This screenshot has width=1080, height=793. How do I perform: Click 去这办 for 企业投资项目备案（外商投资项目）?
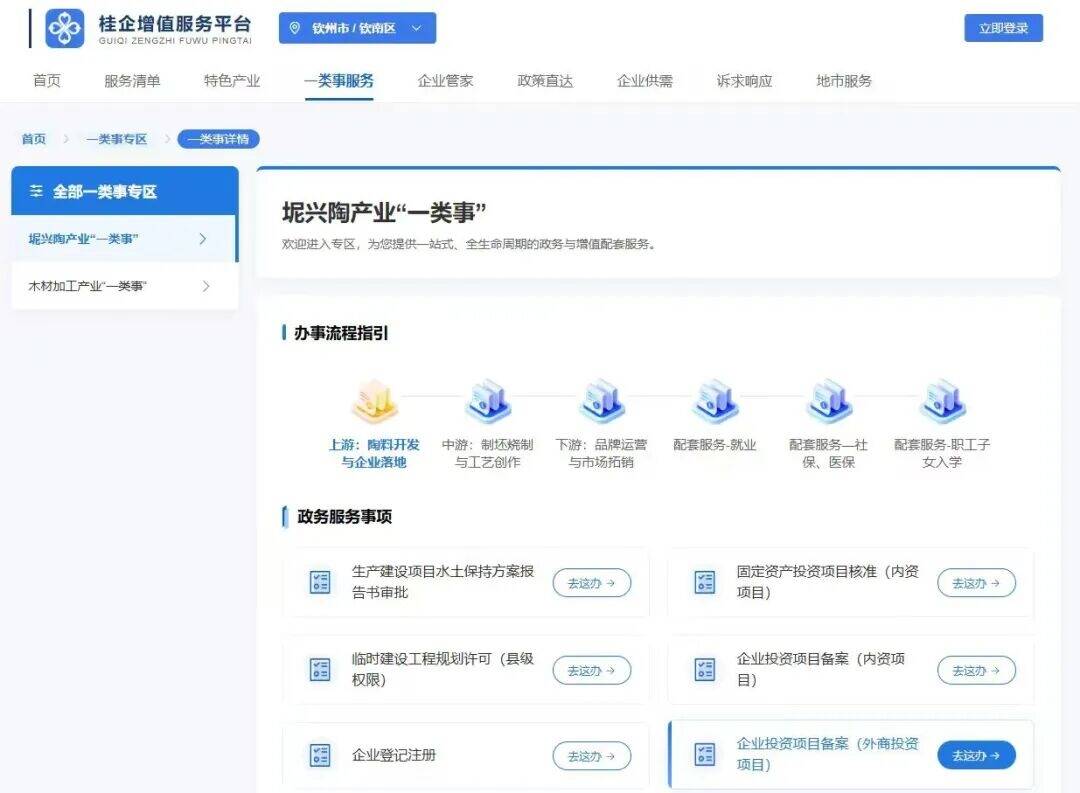(976, 755)
